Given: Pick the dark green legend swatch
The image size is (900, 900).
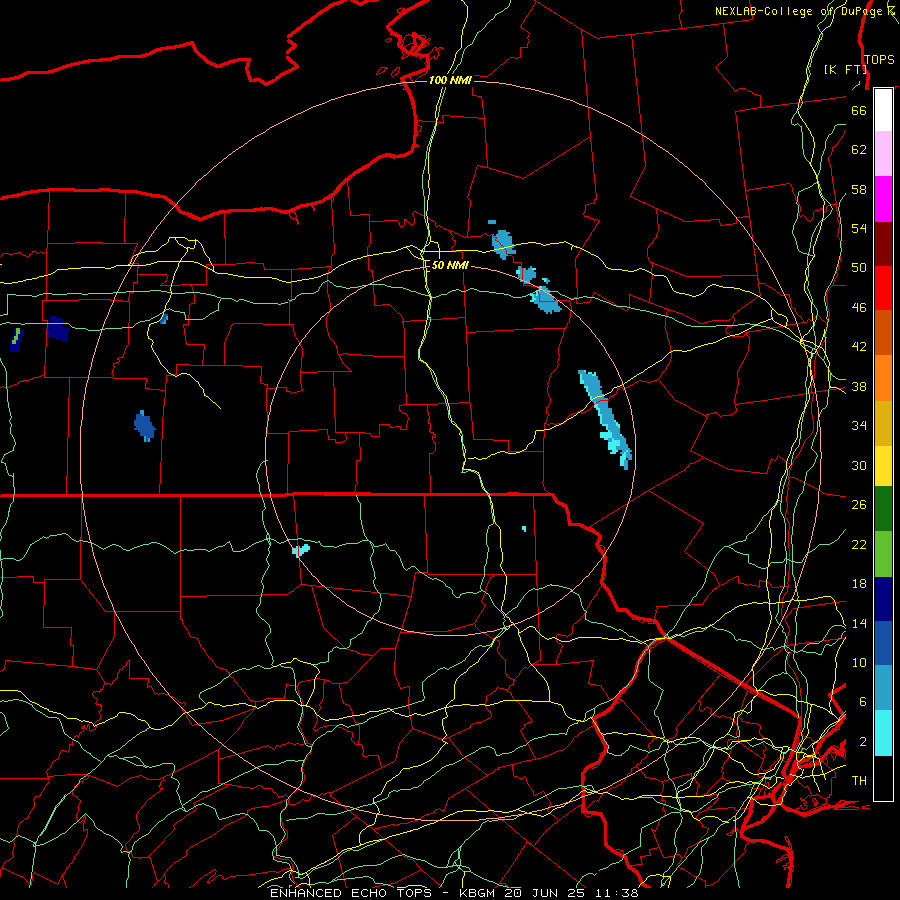Looking at the screenshot, I should tap(883, 509).
